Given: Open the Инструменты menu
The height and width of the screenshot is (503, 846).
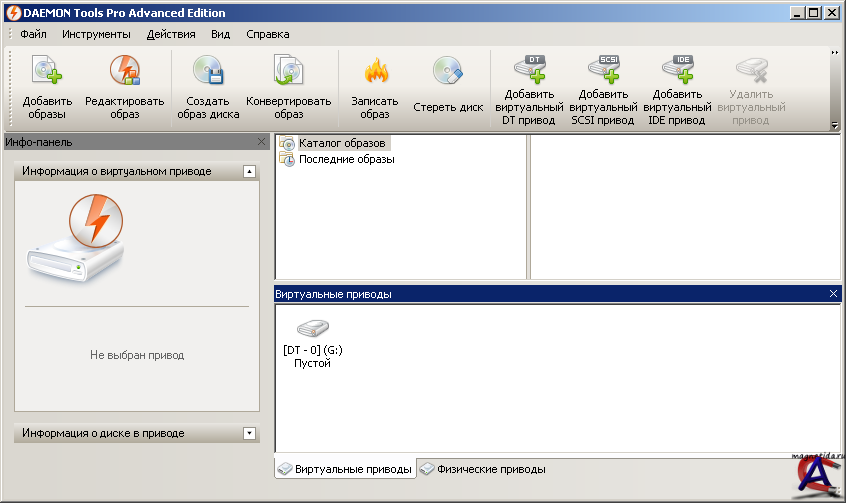Looking at the screenshot, I should click(x=96, y=34).
